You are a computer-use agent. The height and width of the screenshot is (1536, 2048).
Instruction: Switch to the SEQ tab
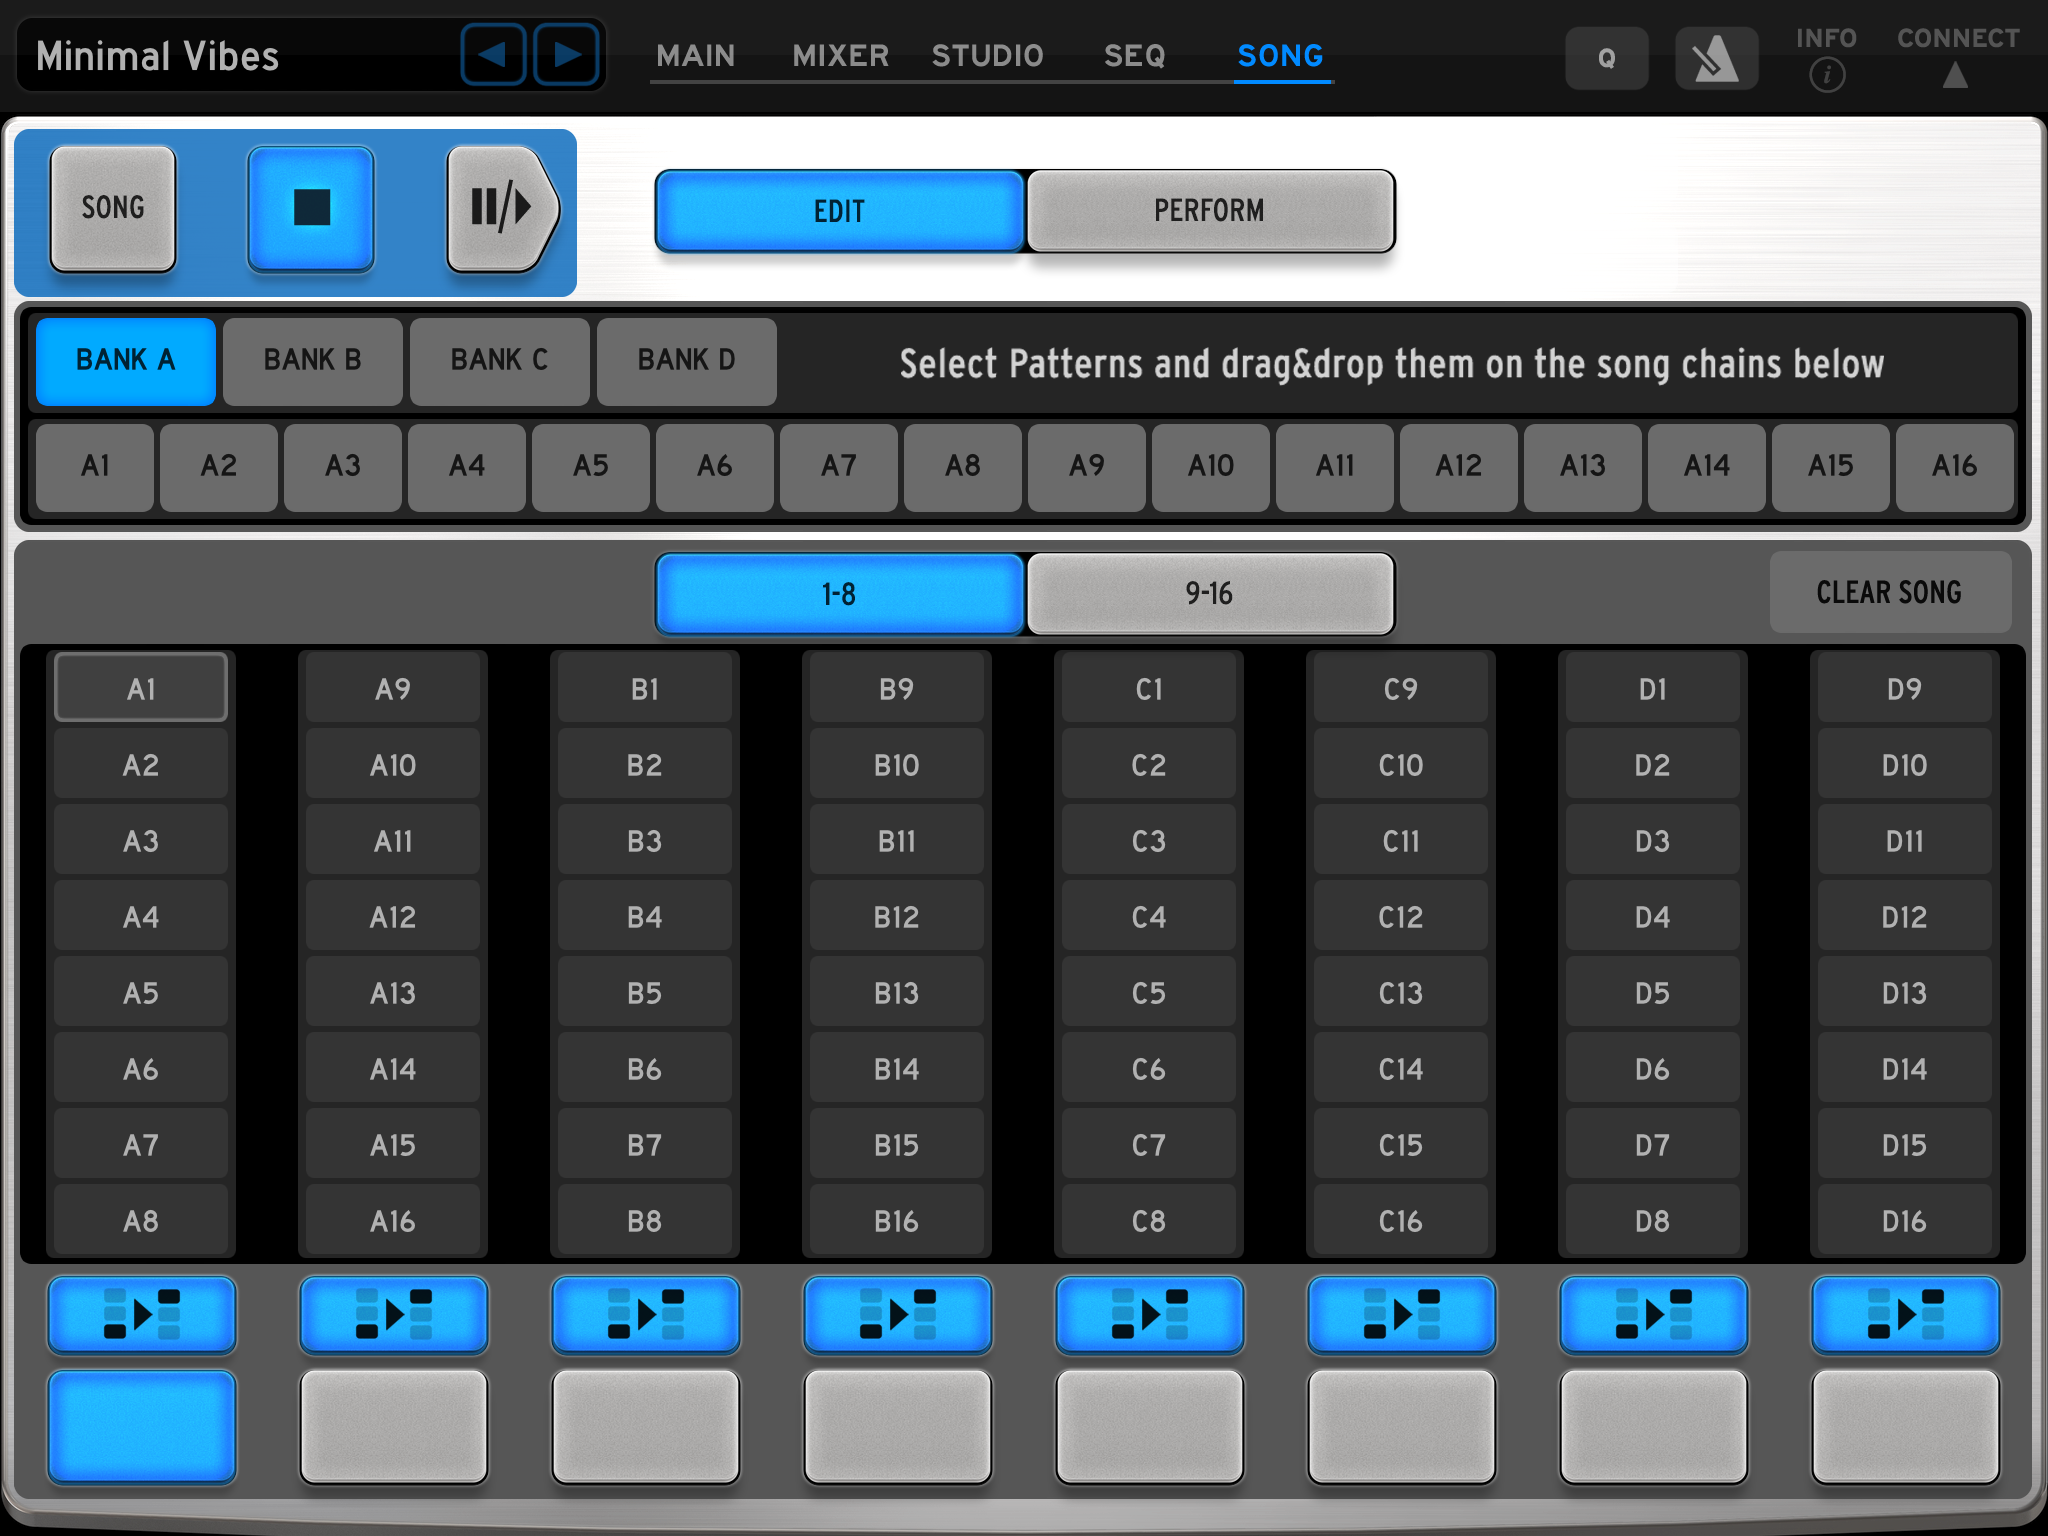click(x=1134, y=56)
